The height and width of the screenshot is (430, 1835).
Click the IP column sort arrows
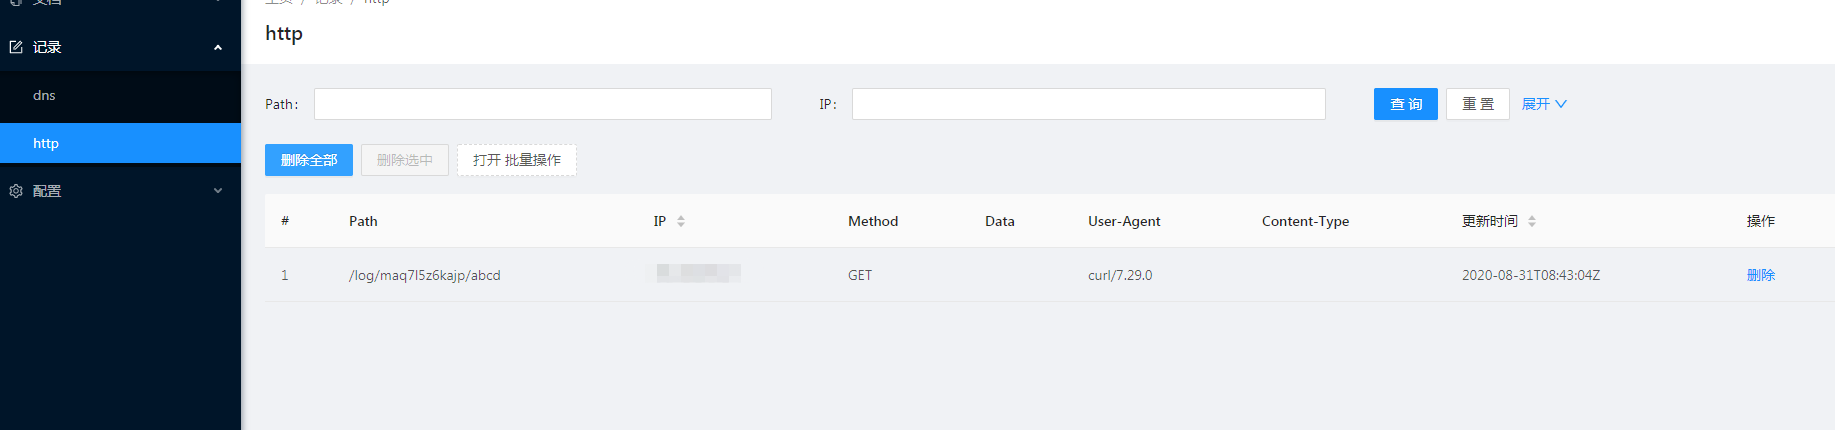[x=681, y=221]
